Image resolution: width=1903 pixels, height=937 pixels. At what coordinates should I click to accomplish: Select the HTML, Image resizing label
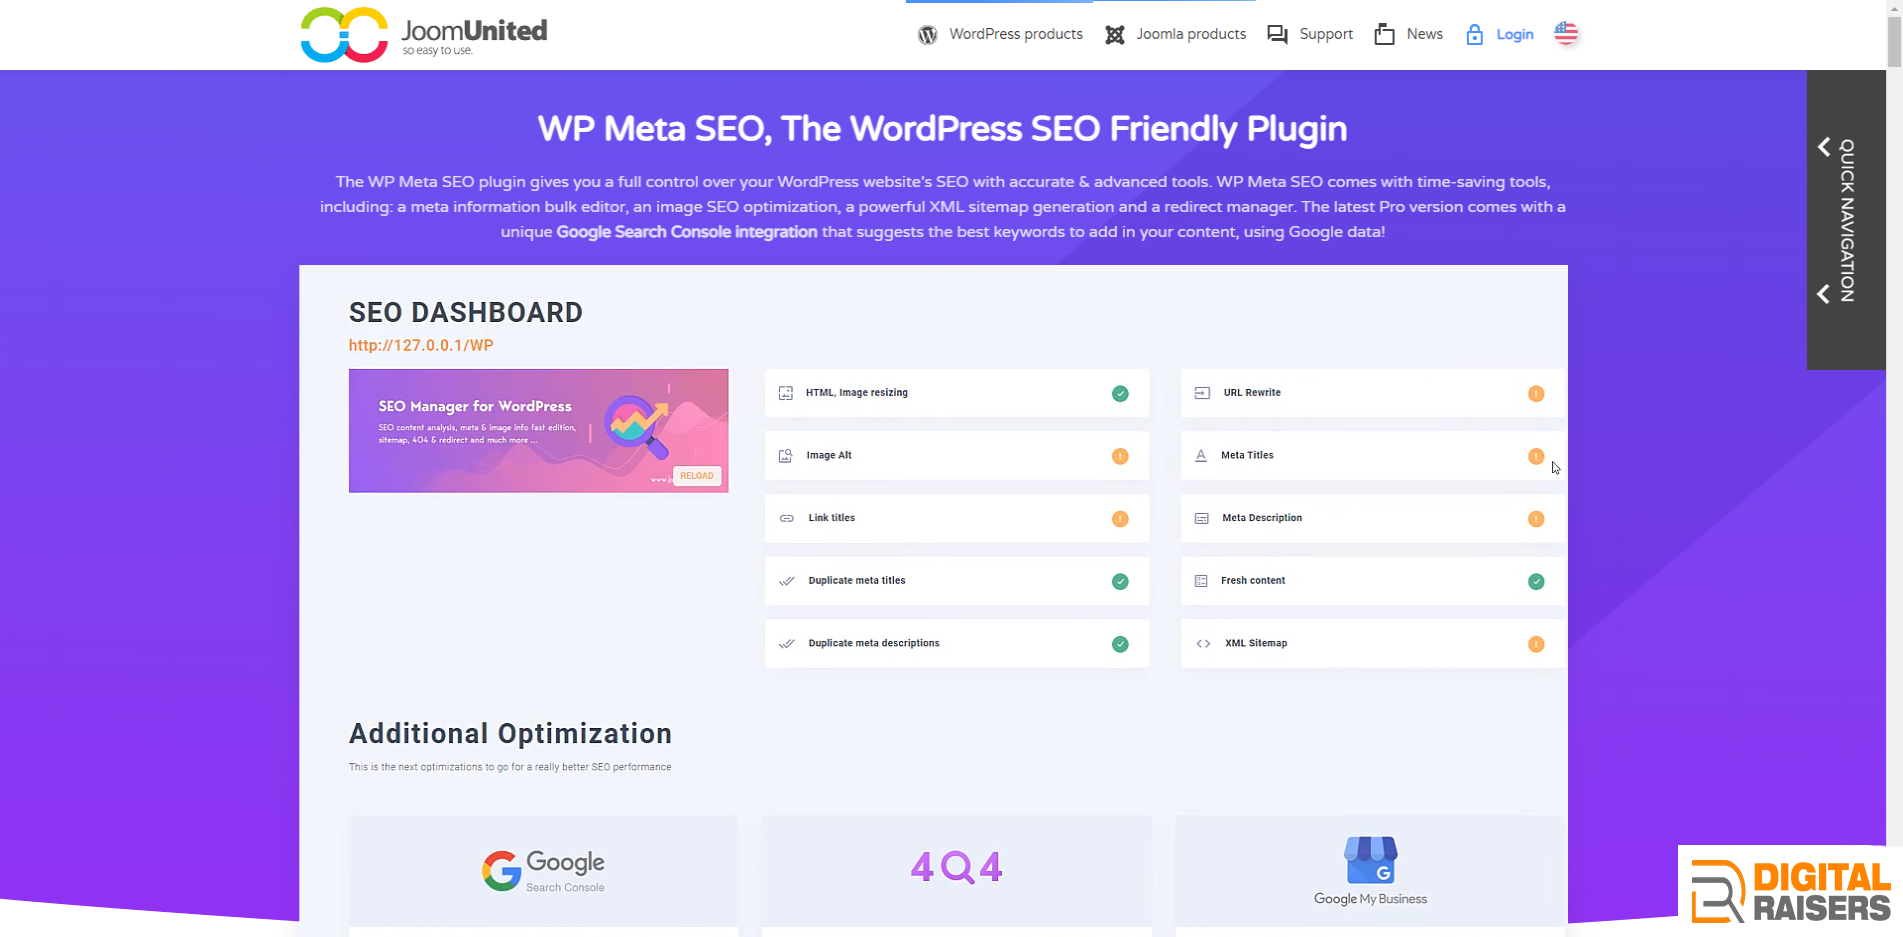pos(857,393)
